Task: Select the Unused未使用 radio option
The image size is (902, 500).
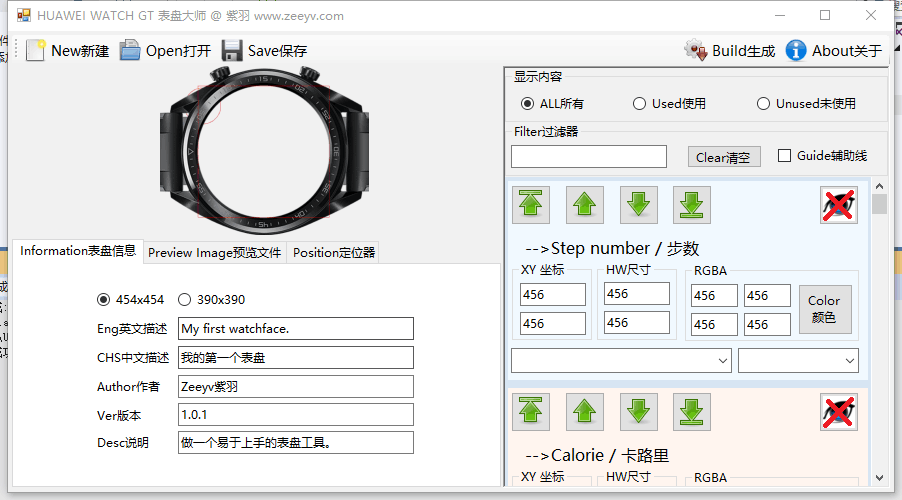Action: point(763,103)
